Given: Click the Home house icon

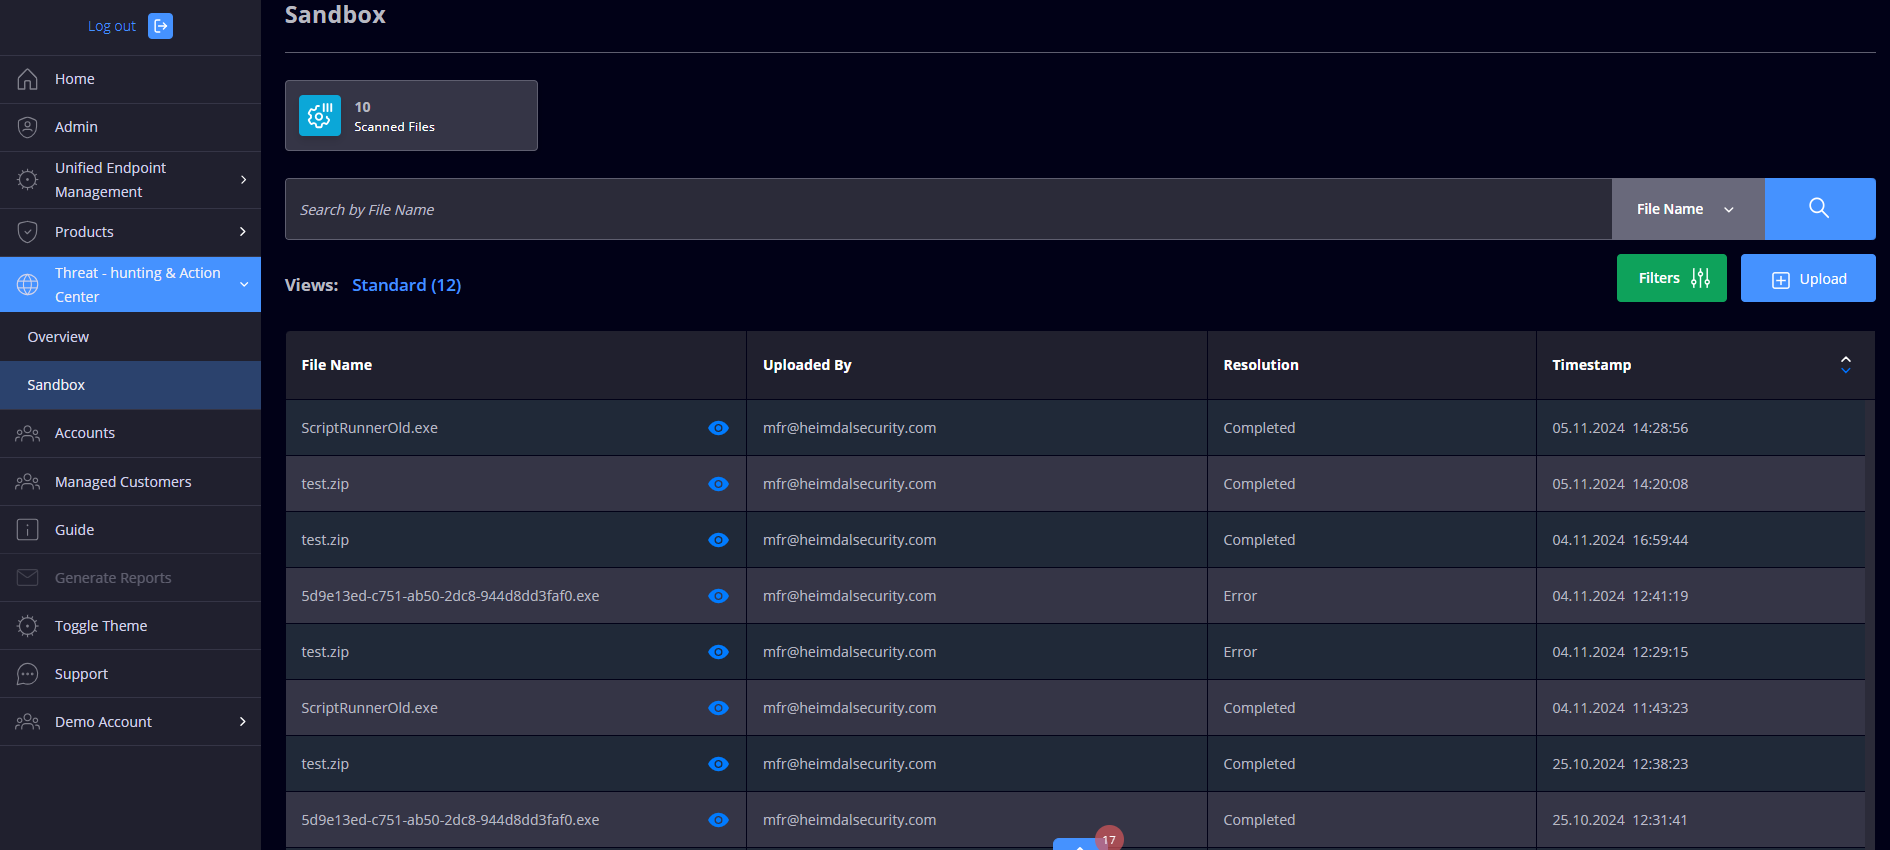Looking at the screenshot, I should pyautogui.click(x=28, y=79).
